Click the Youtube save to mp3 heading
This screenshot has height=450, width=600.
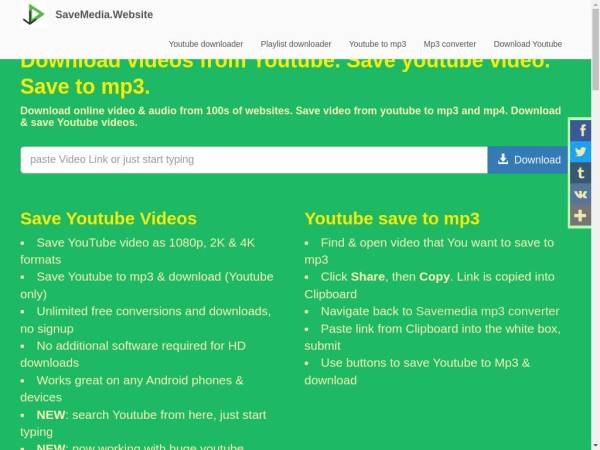(x=392, y=218)
